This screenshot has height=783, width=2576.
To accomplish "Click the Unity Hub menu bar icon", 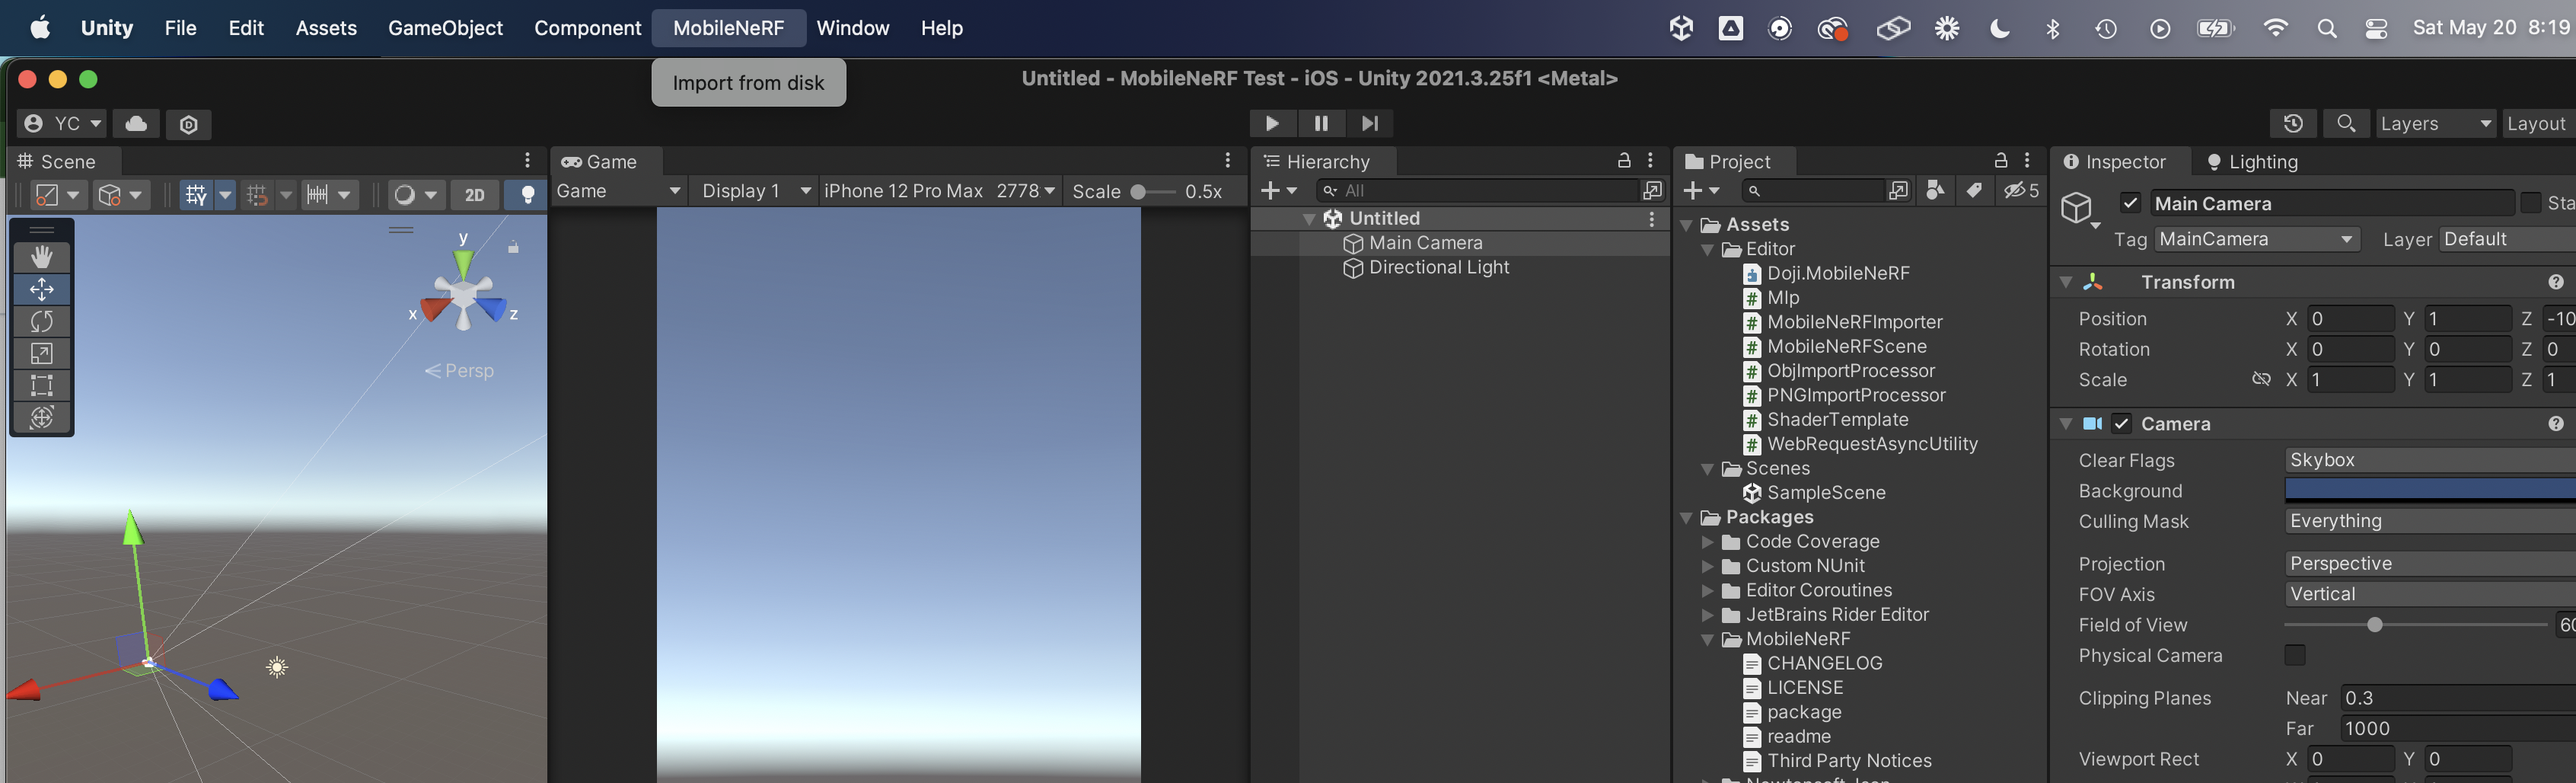I will click(x=1681, y=28).
